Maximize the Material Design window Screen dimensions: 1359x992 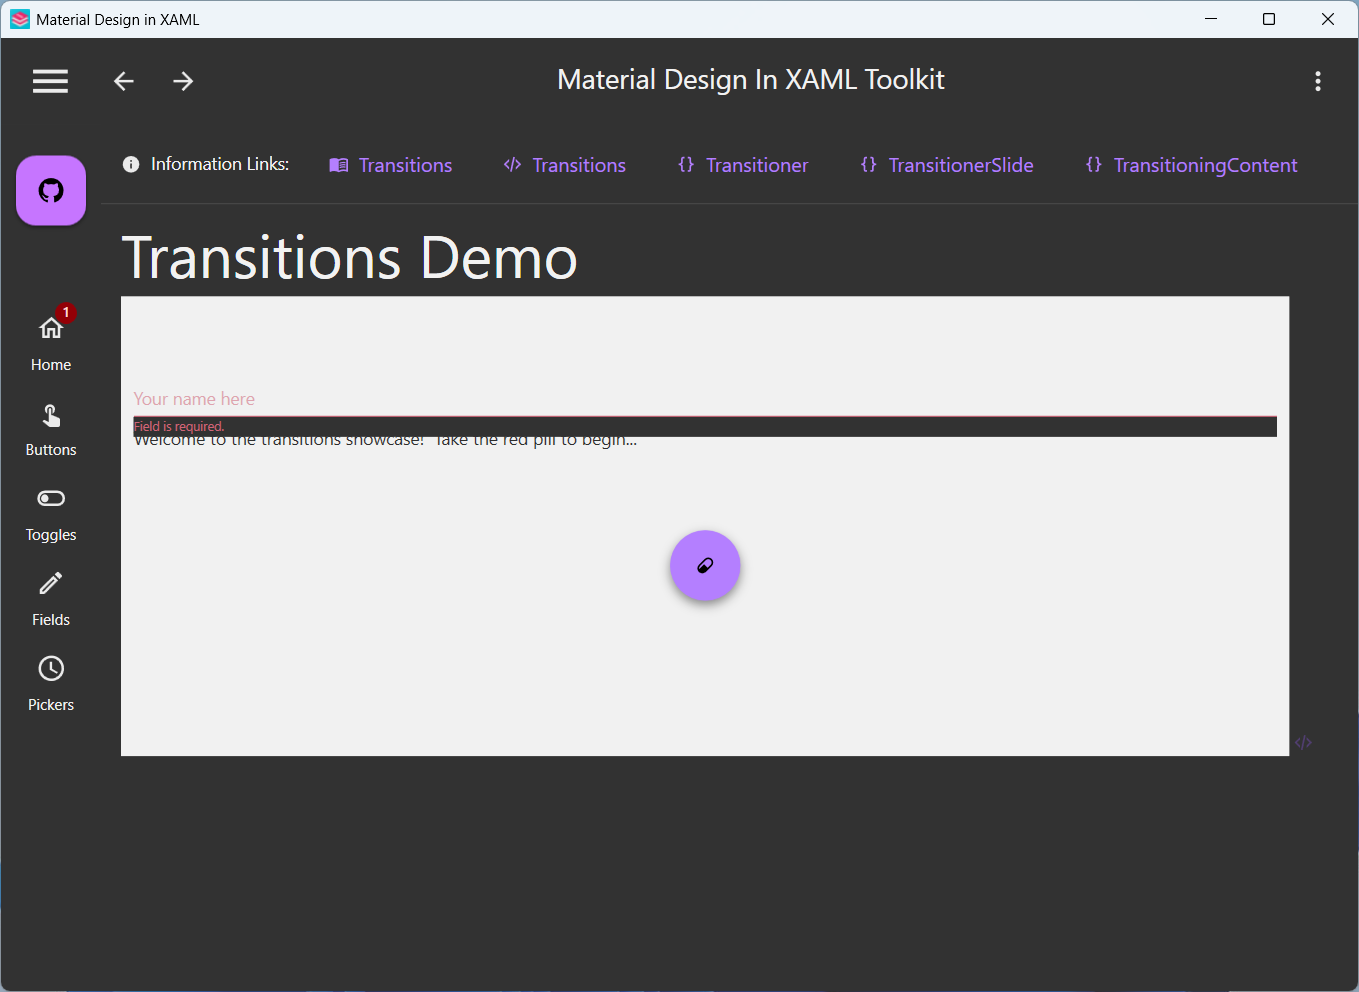point(1269,19)
